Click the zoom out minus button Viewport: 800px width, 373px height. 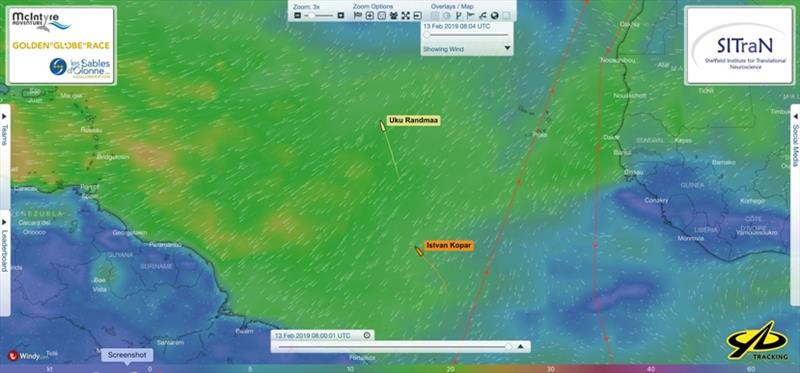pos(297,15)
